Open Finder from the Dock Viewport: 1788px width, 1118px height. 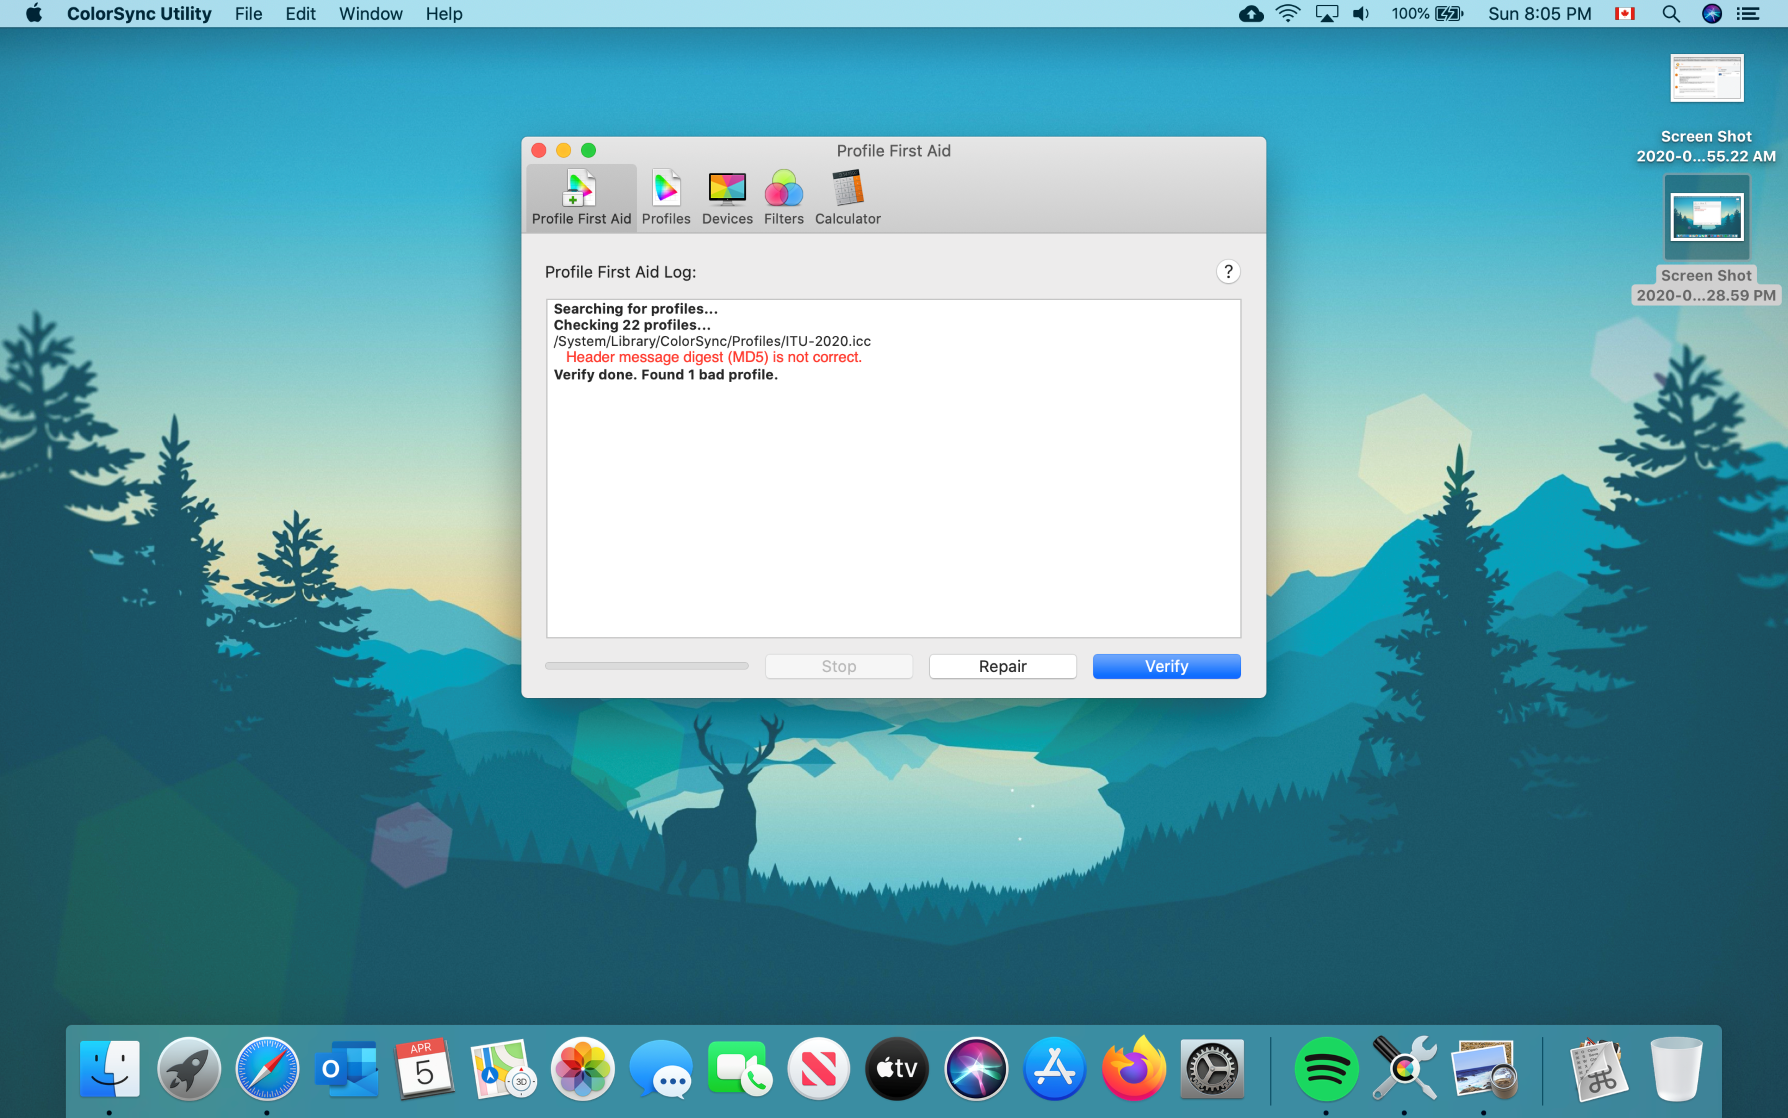point(110,1069)
